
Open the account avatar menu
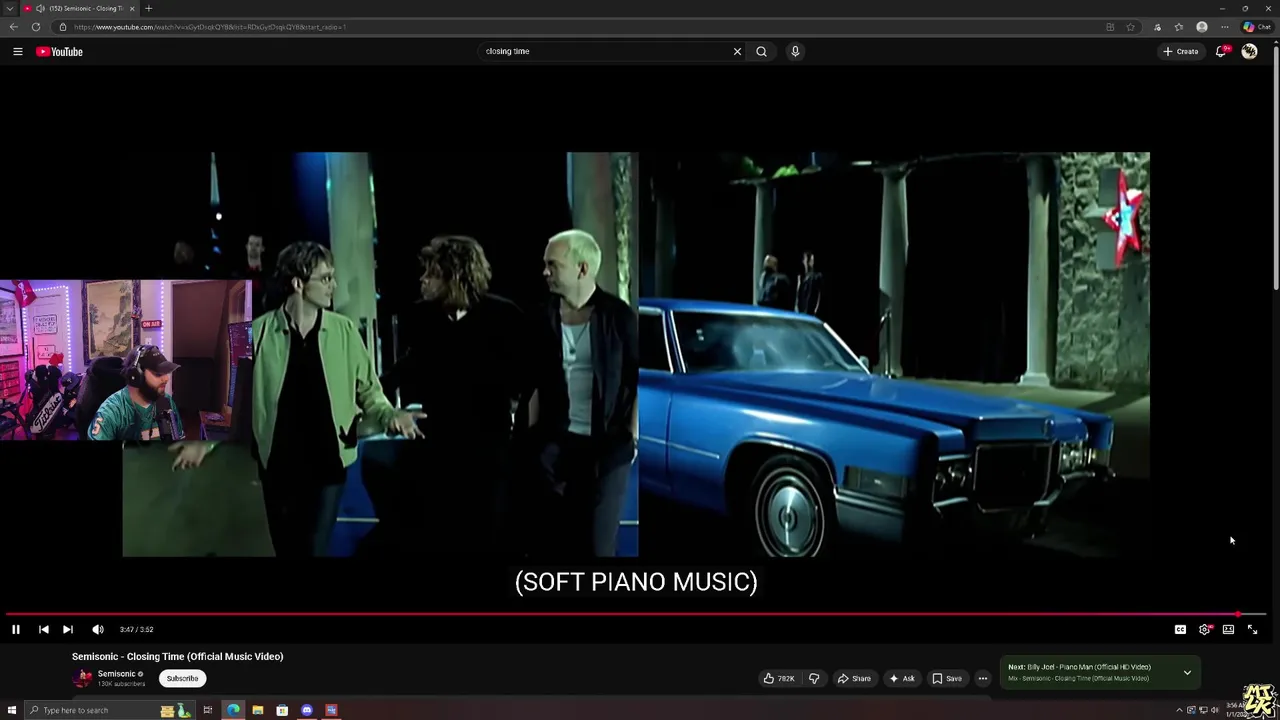coord(1249,51)
